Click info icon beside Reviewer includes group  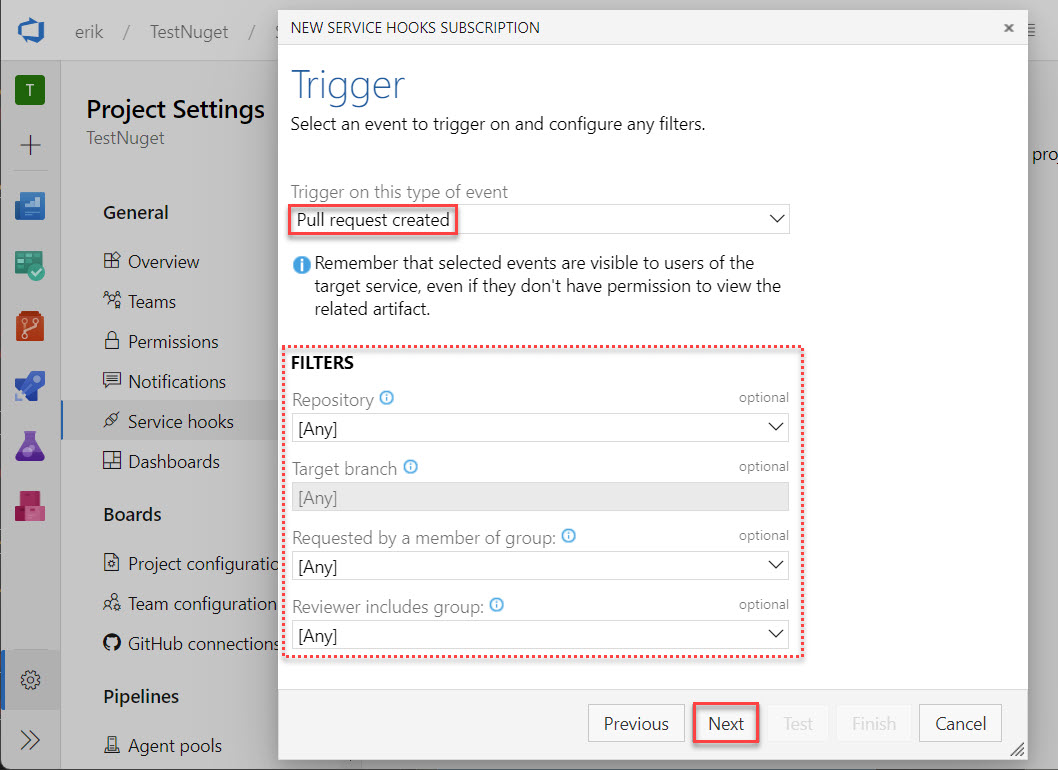point(497,605)
